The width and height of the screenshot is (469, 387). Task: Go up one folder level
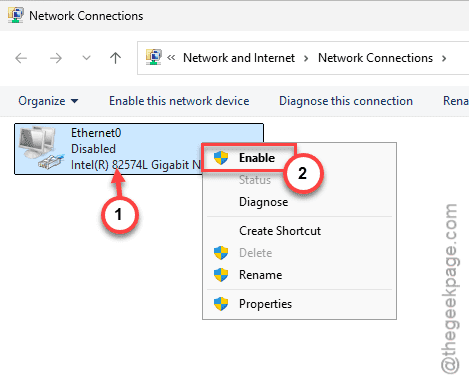[x=115, y=58]
